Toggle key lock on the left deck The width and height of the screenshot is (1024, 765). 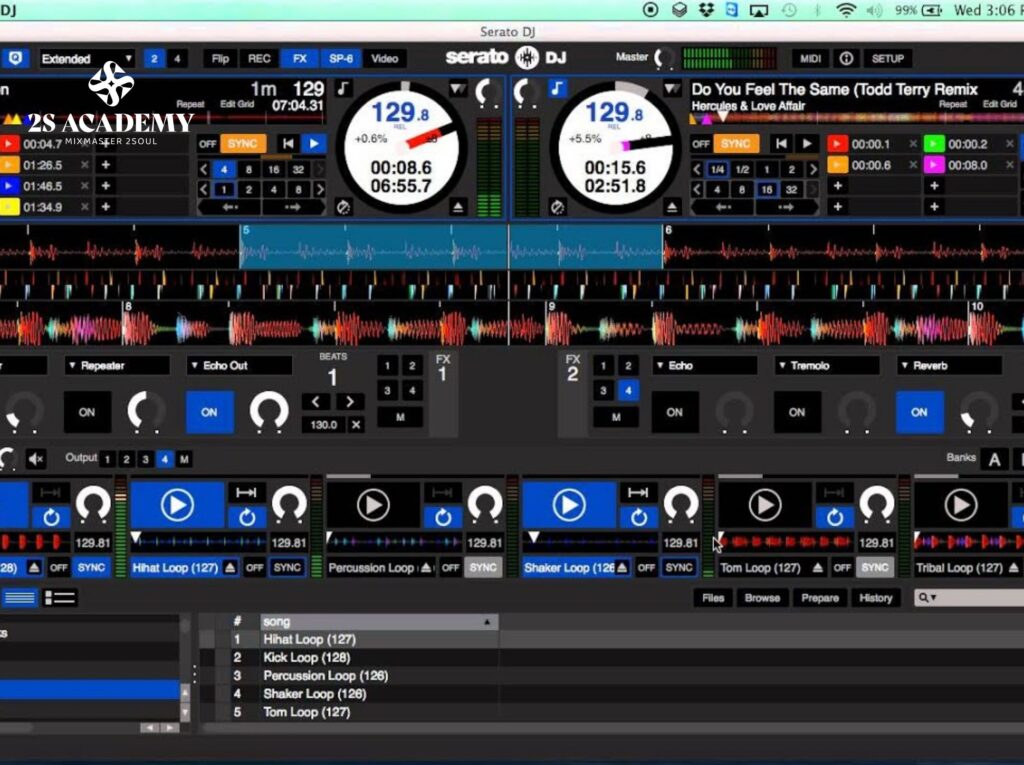pos(344,88)
